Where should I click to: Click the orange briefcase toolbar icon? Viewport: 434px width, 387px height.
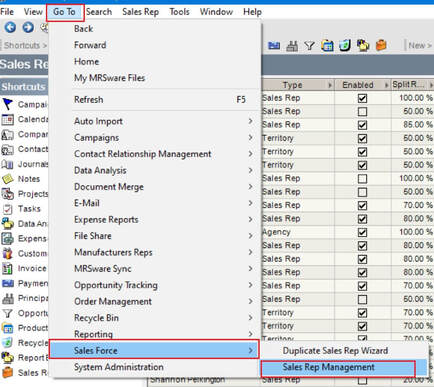[381, 45]
